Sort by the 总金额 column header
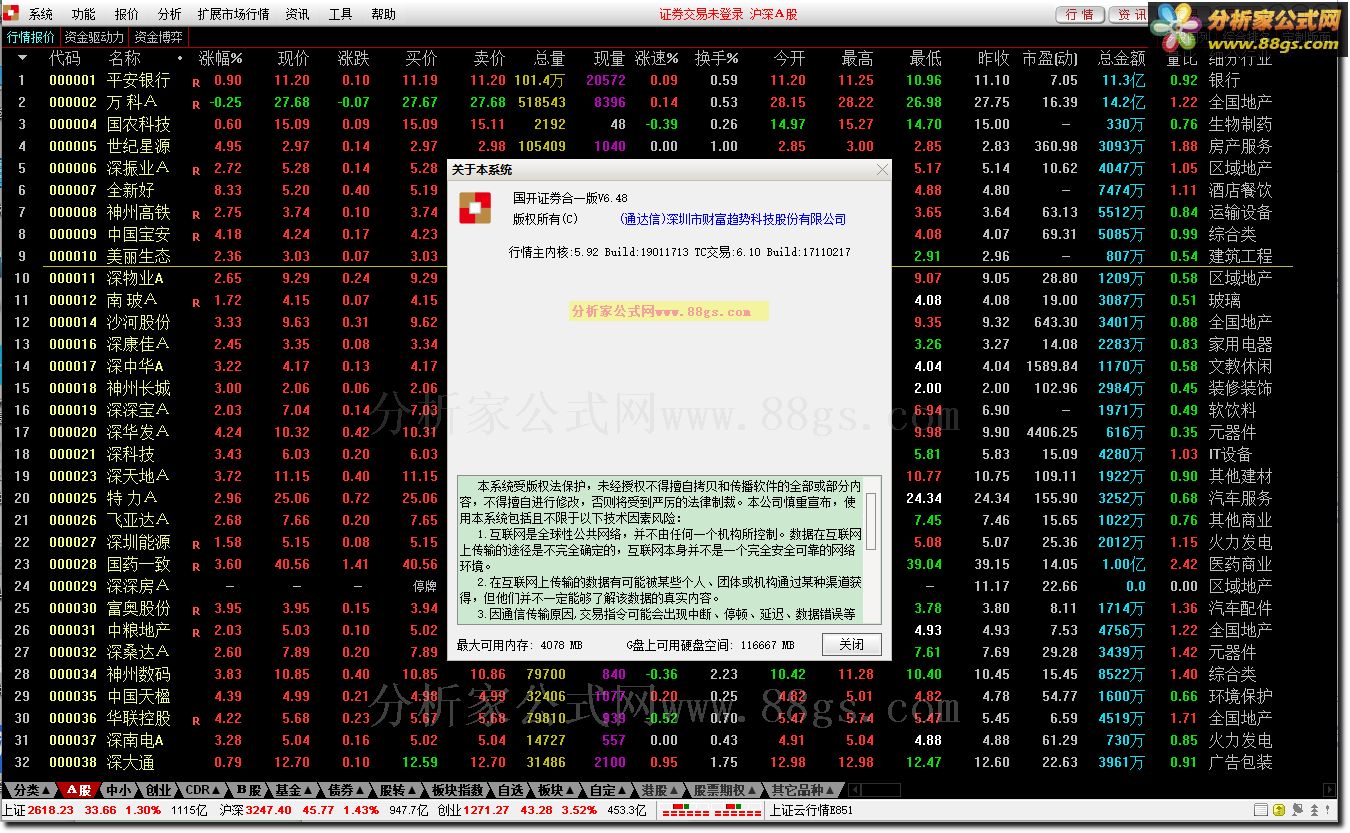The height and width of the screenshot is (833, 1350). (1121, 58)
